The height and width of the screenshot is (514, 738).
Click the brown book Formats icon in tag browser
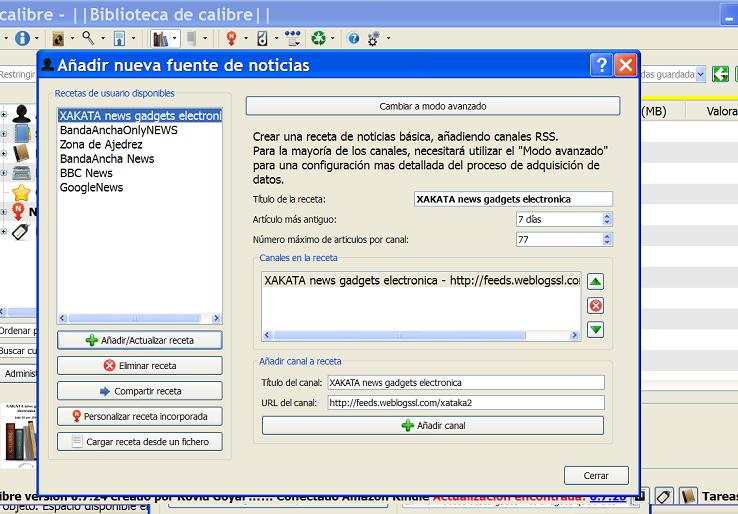pos(21,153)
